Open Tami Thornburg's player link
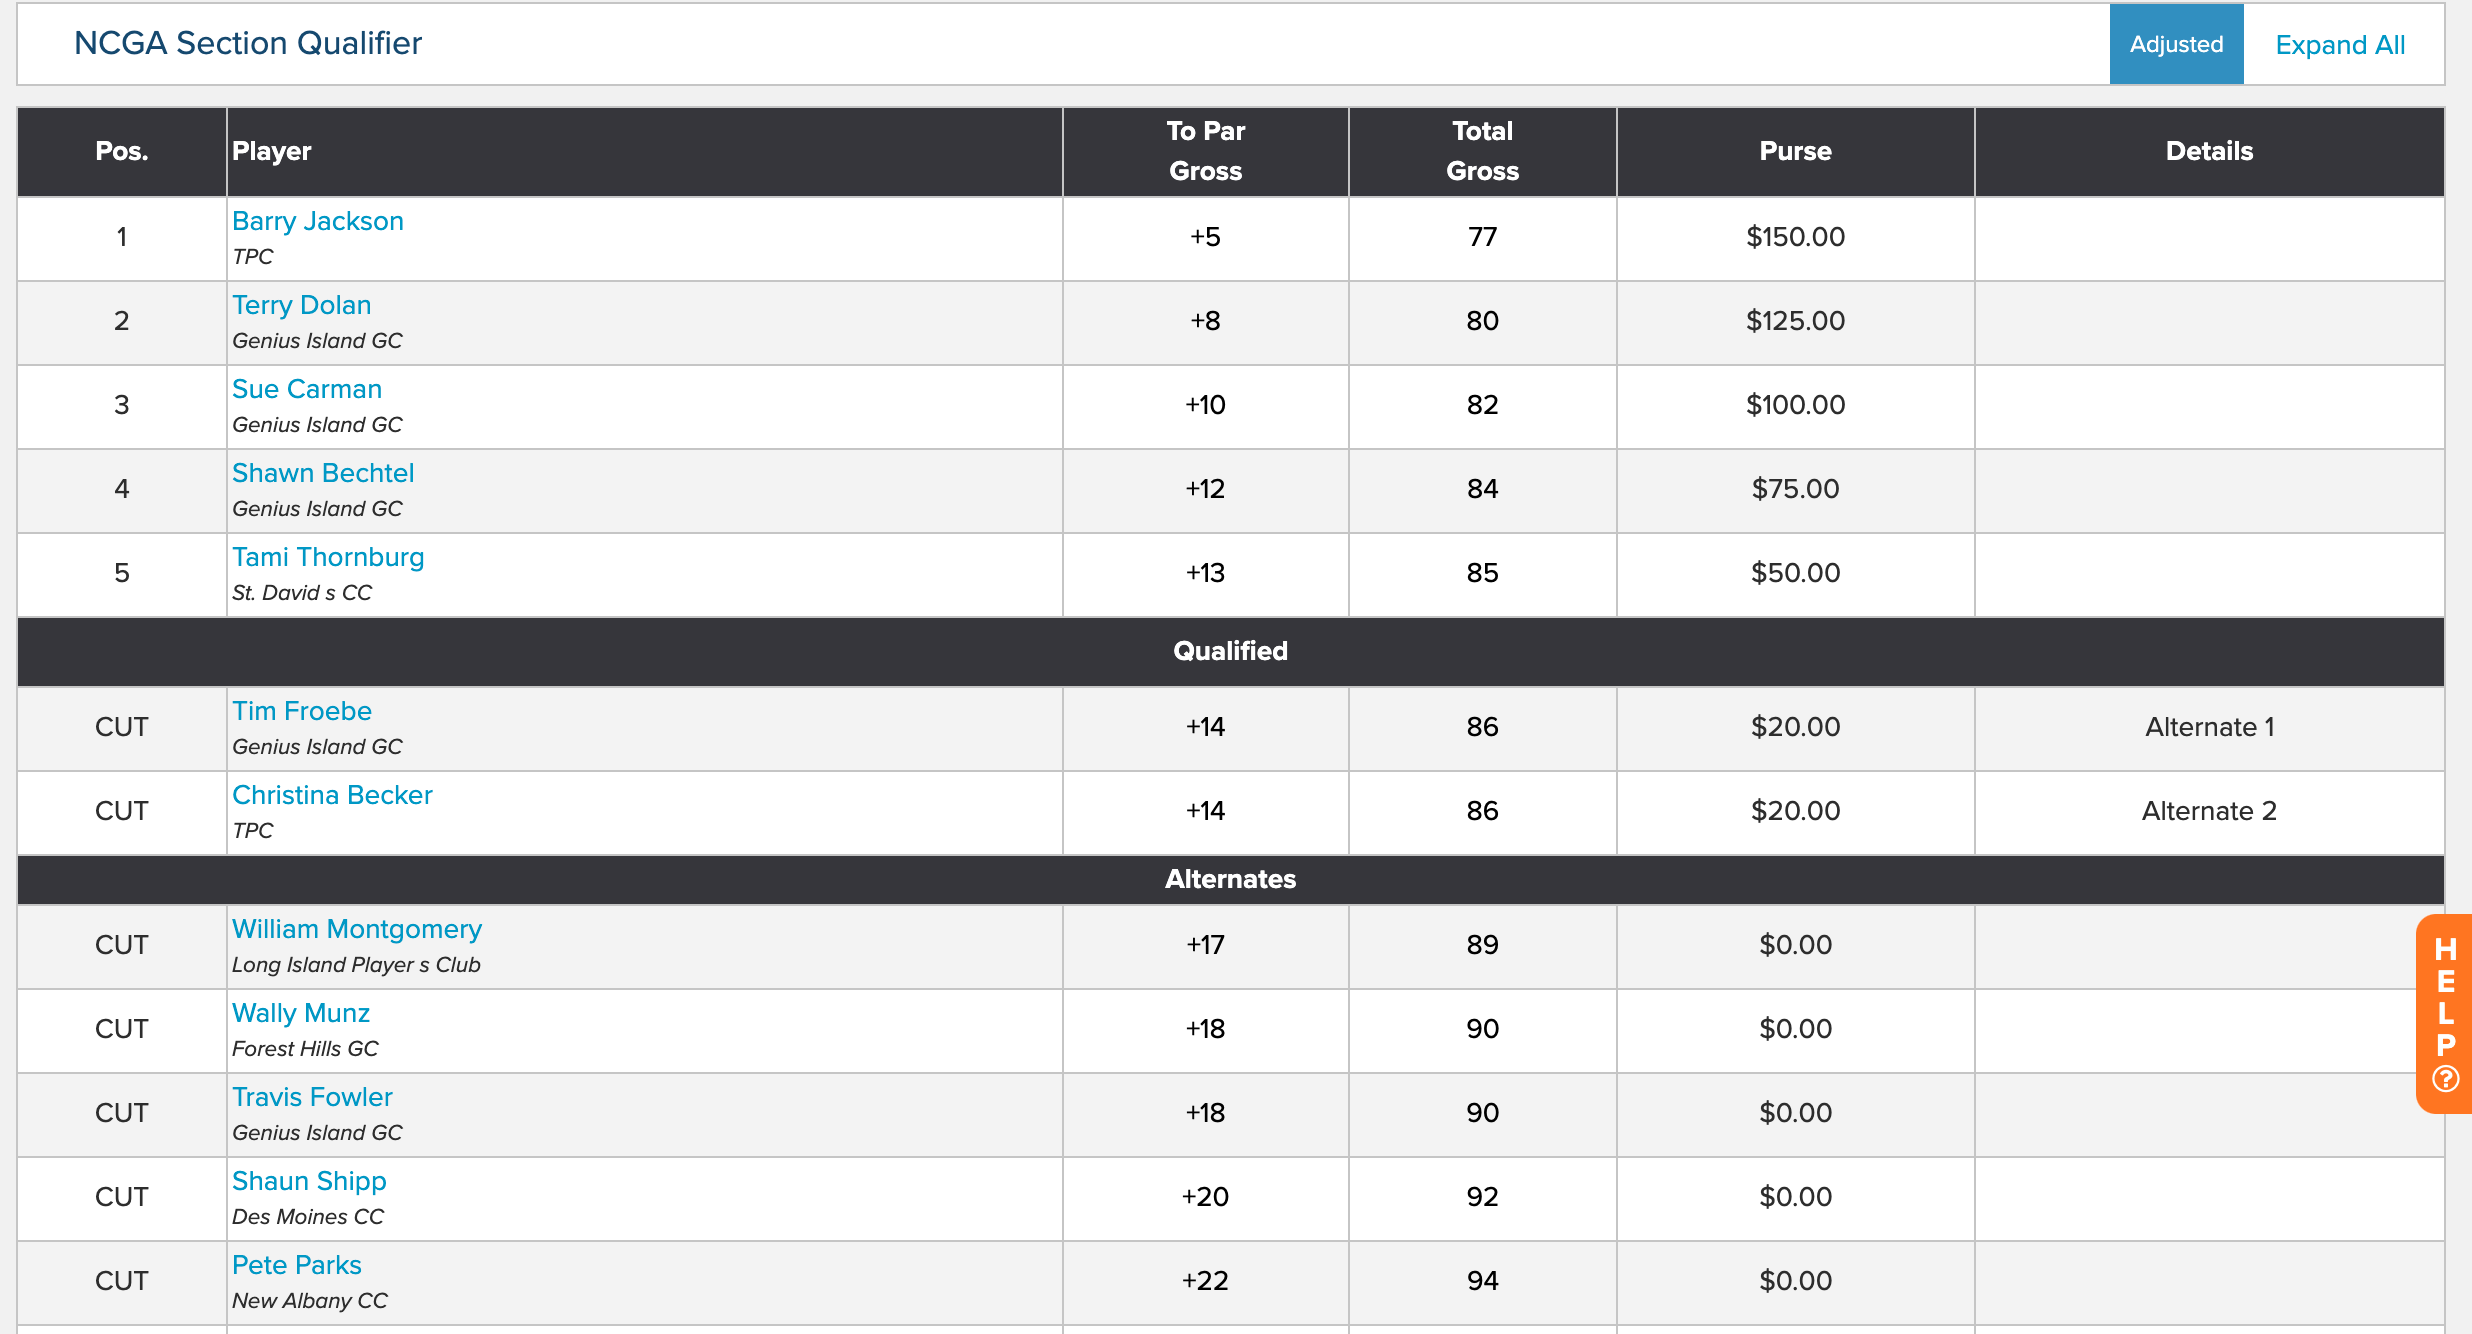 click(x=328, y=557)
